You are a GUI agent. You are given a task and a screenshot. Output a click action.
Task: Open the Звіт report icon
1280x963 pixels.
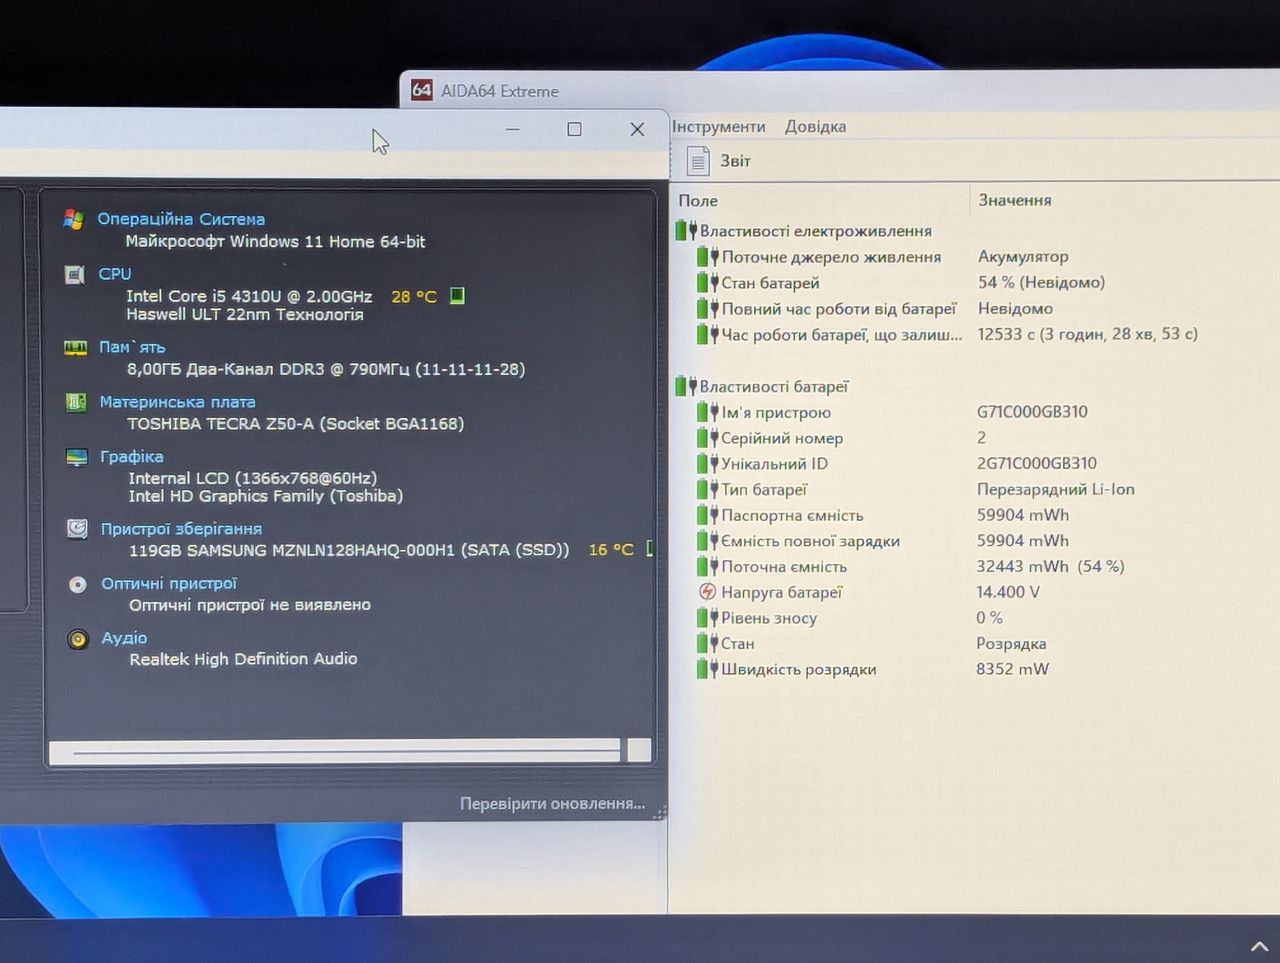pos(698,161)
